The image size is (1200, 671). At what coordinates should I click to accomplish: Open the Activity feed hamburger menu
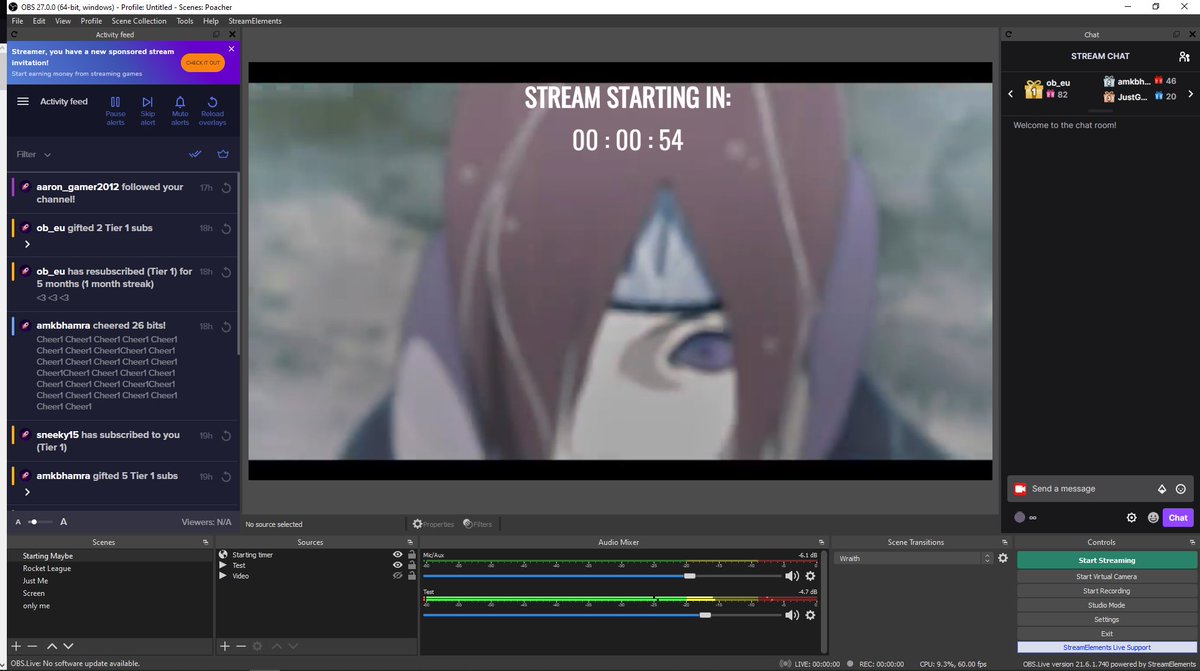click(23, 101)
